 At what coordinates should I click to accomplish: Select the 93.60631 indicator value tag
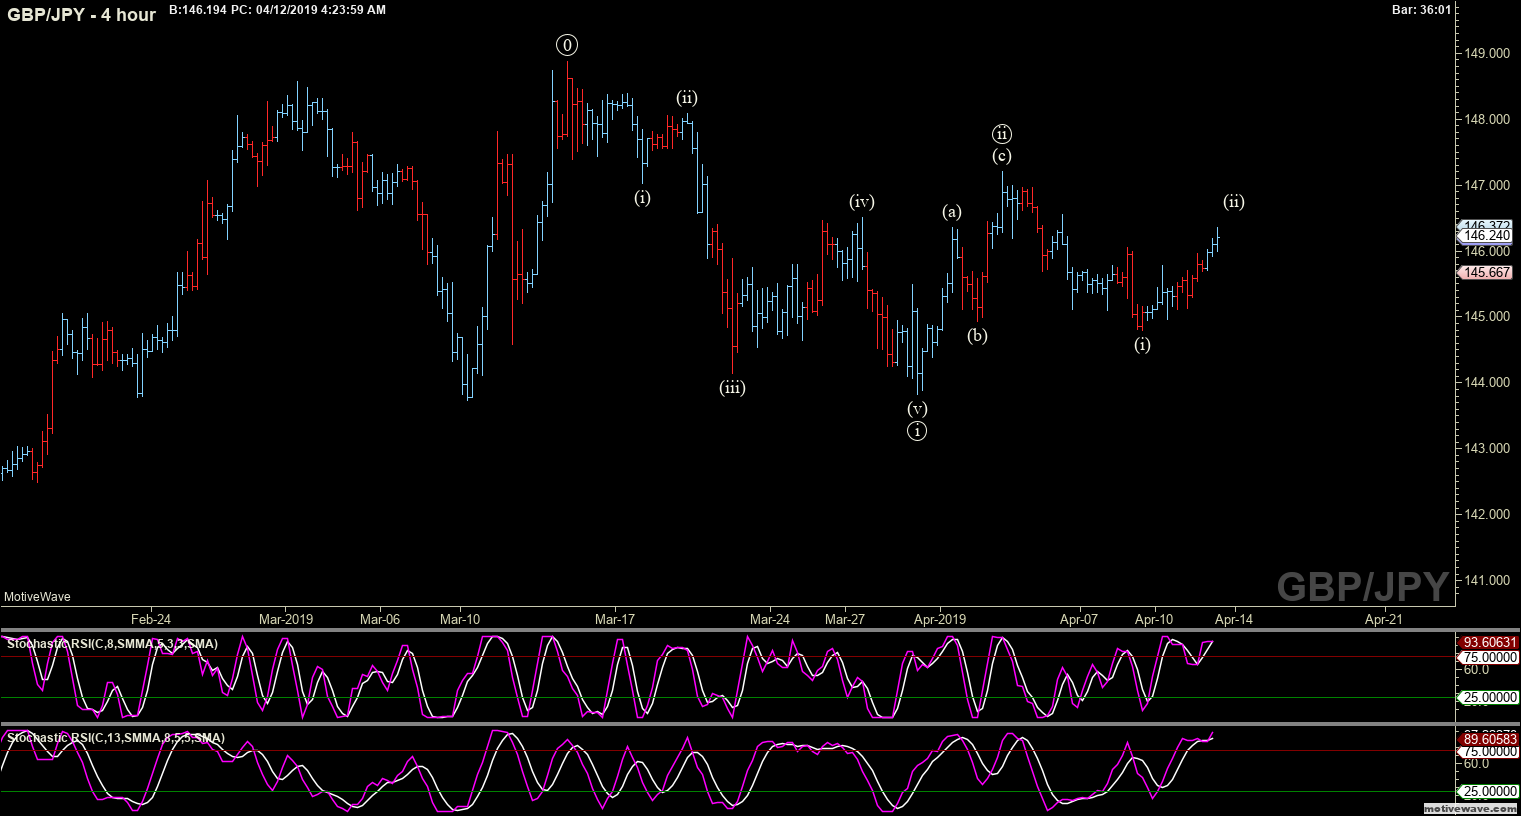1490,643
